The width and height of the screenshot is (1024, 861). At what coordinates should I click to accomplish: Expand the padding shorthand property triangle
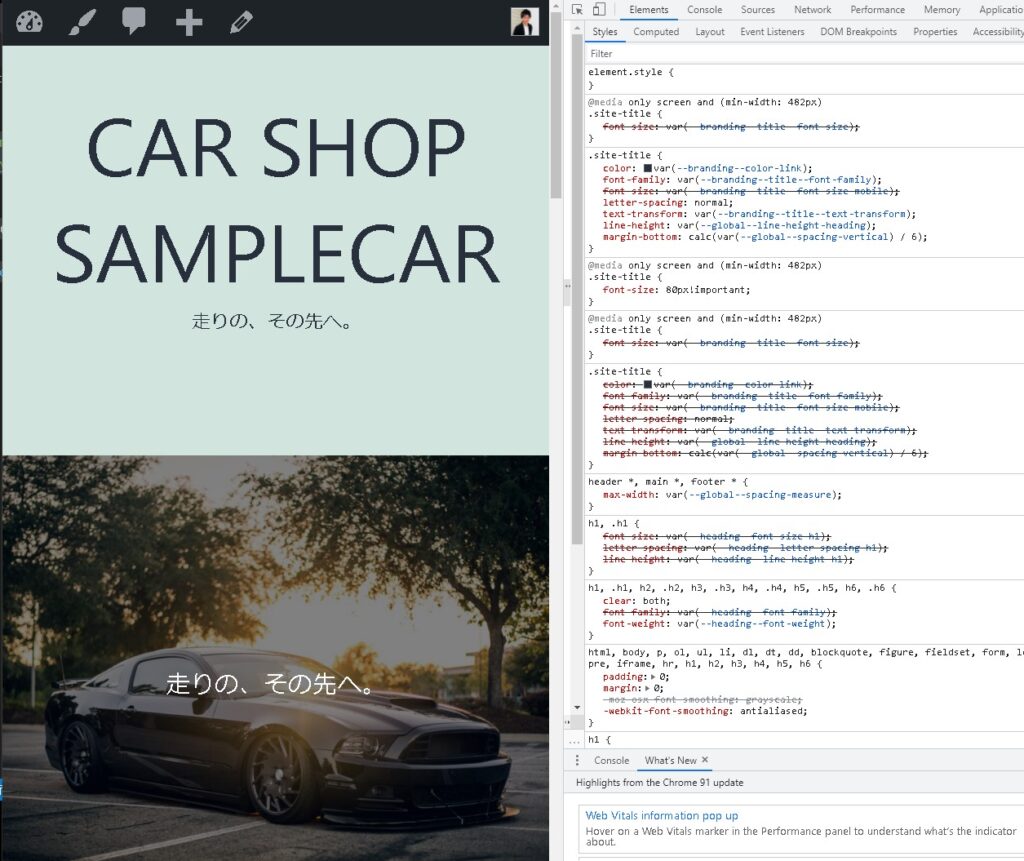654,677
